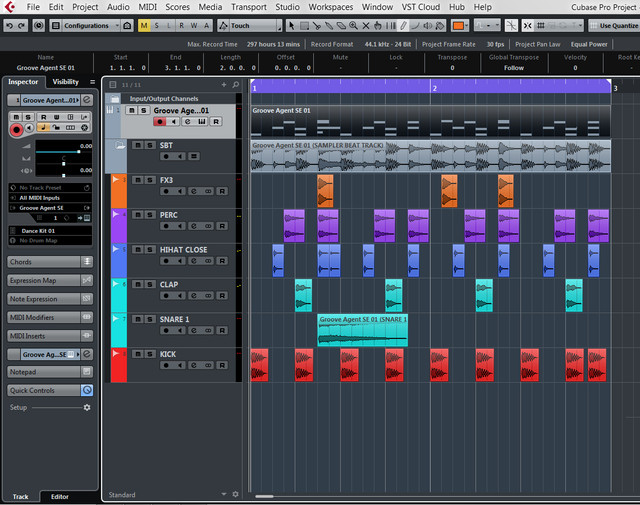Enable monitor on HIHAT CLOSE track
Image resolution: width=640 pixels, height=505 pixels.
coord(179,261)
